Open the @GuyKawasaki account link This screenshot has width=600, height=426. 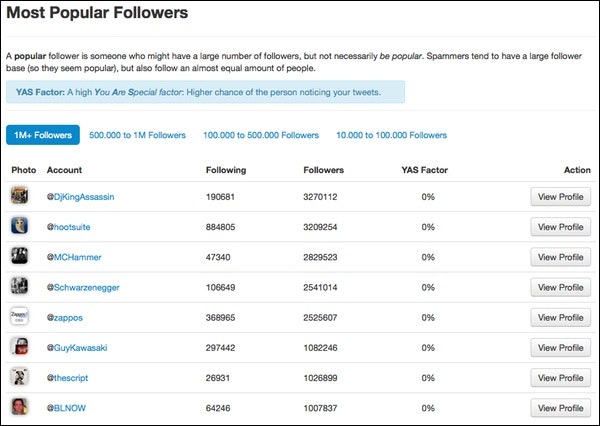point(77,348)
